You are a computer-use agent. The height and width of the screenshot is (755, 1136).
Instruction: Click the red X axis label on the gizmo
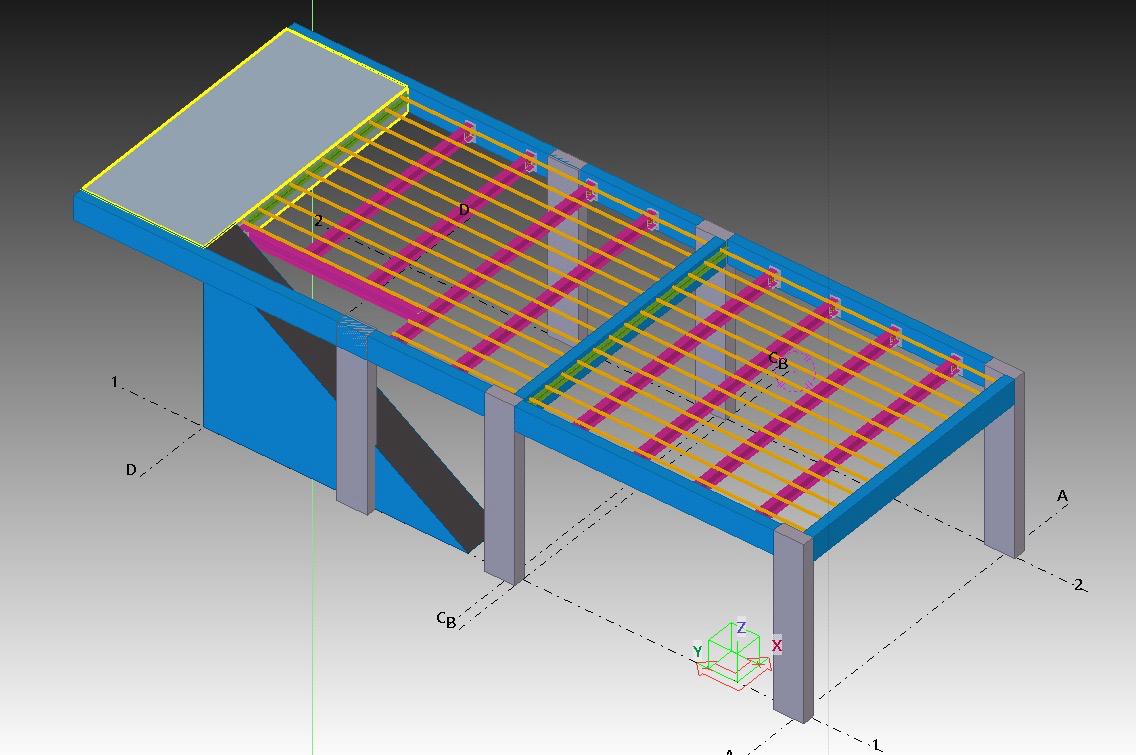[776, 646]
